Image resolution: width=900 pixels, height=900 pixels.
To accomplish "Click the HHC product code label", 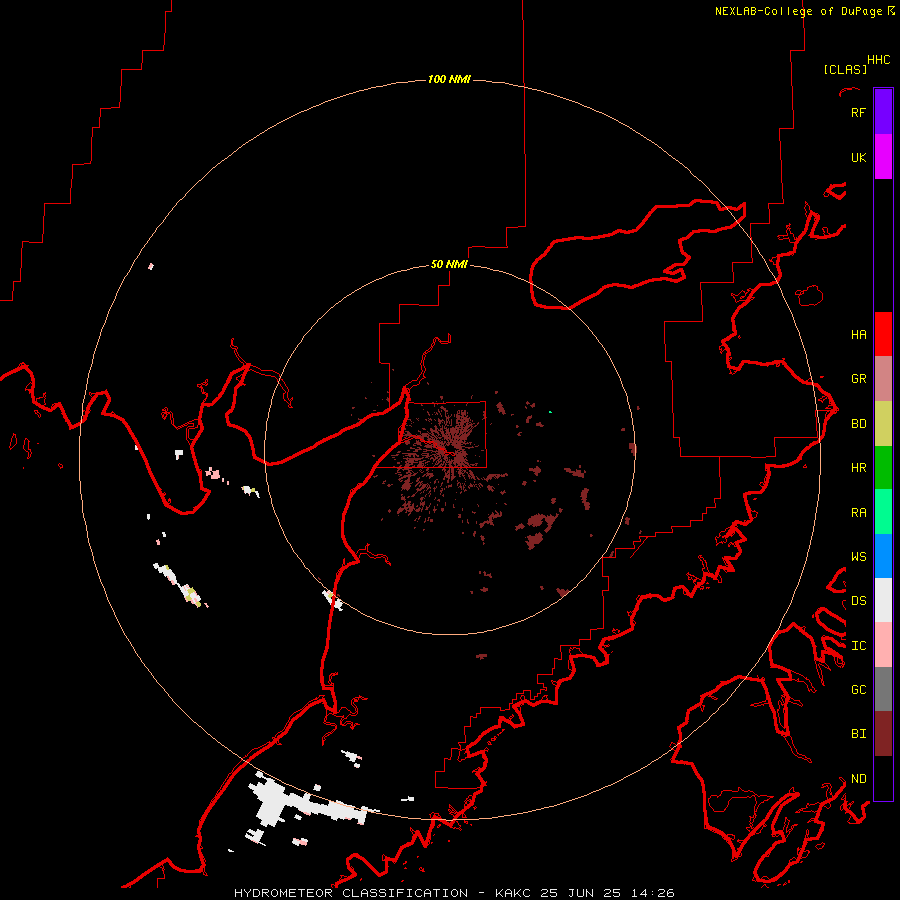I will tap(878, 60).
